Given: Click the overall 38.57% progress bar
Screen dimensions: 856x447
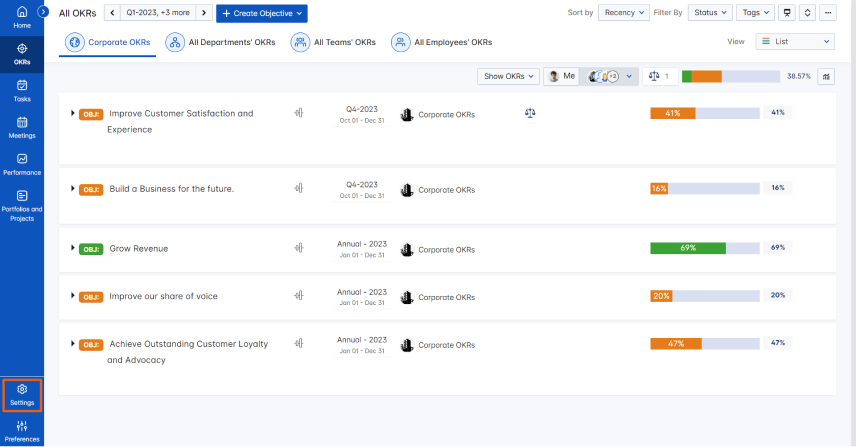Looking at the screenshot, I should [x=730, y=76].
